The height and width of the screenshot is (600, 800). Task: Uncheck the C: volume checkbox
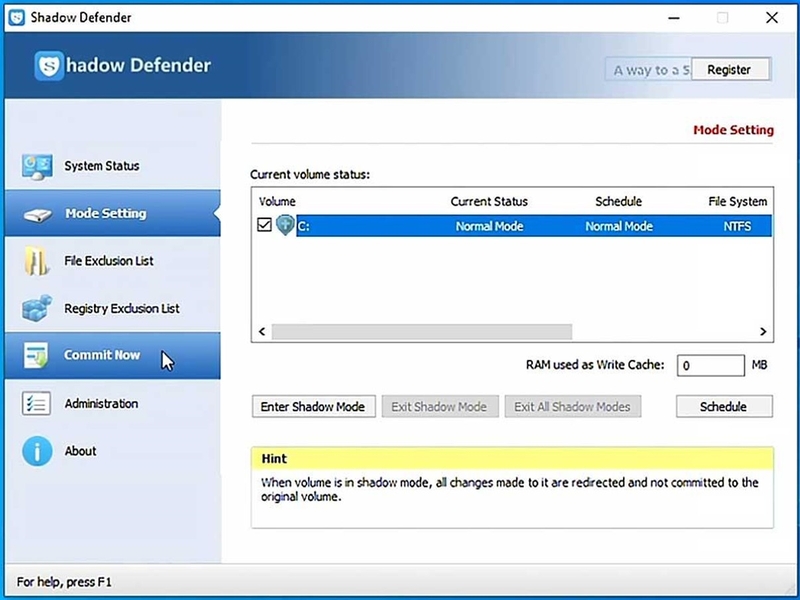(x=264, y=224)
